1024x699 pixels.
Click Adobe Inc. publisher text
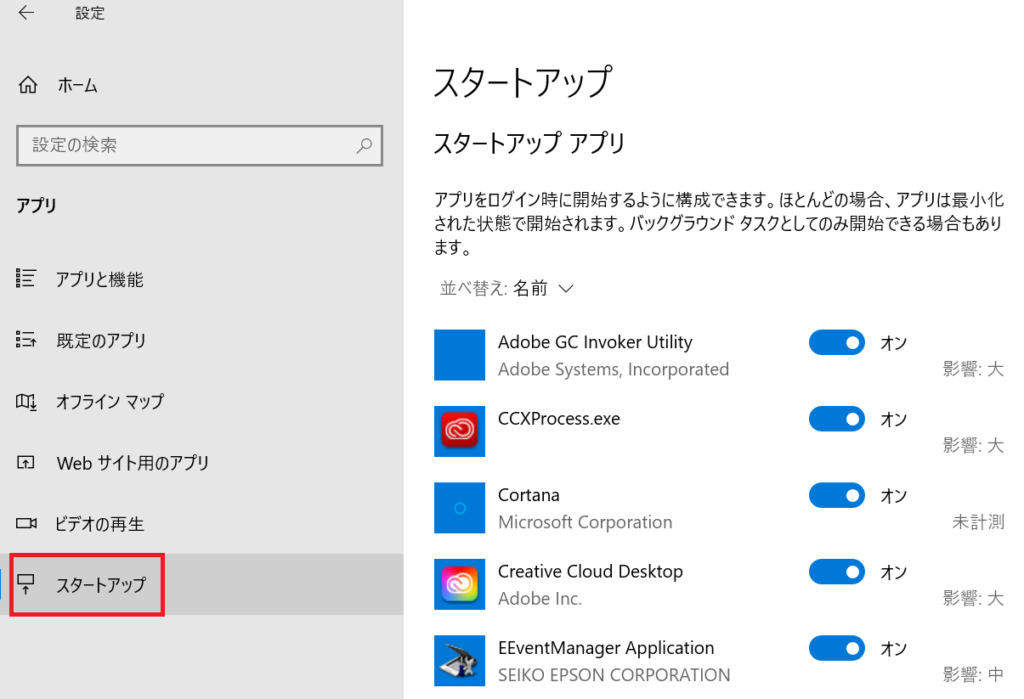pyautogui.click(x=539, y=598)
